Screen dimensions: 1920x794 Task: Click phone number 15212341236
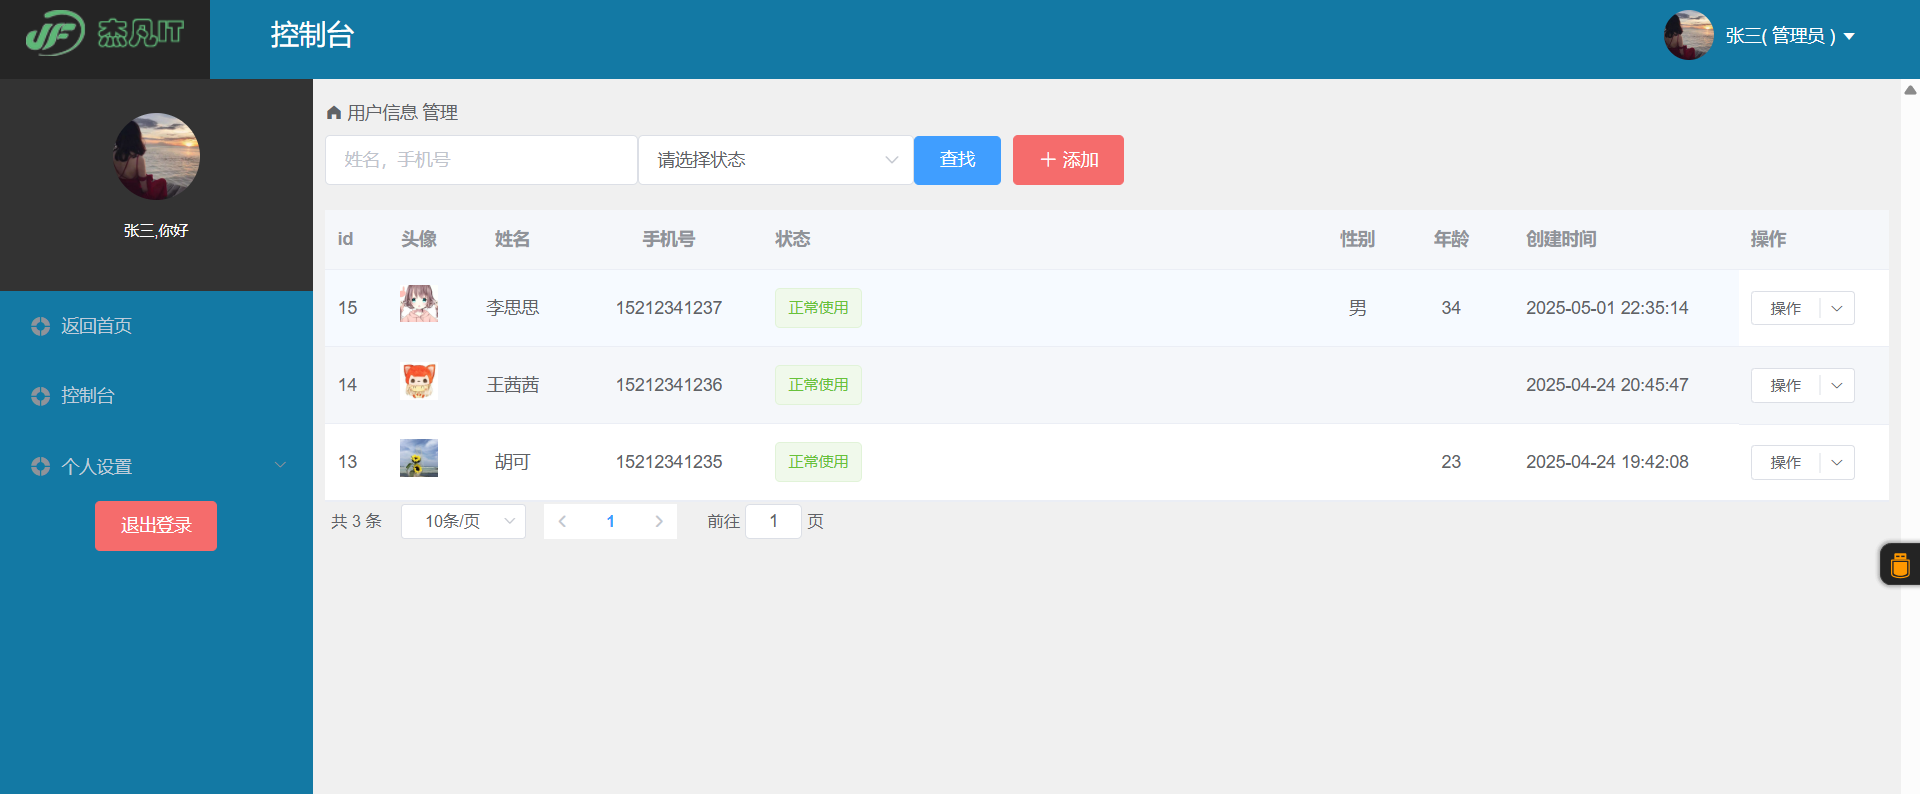[x=669, y=385]
